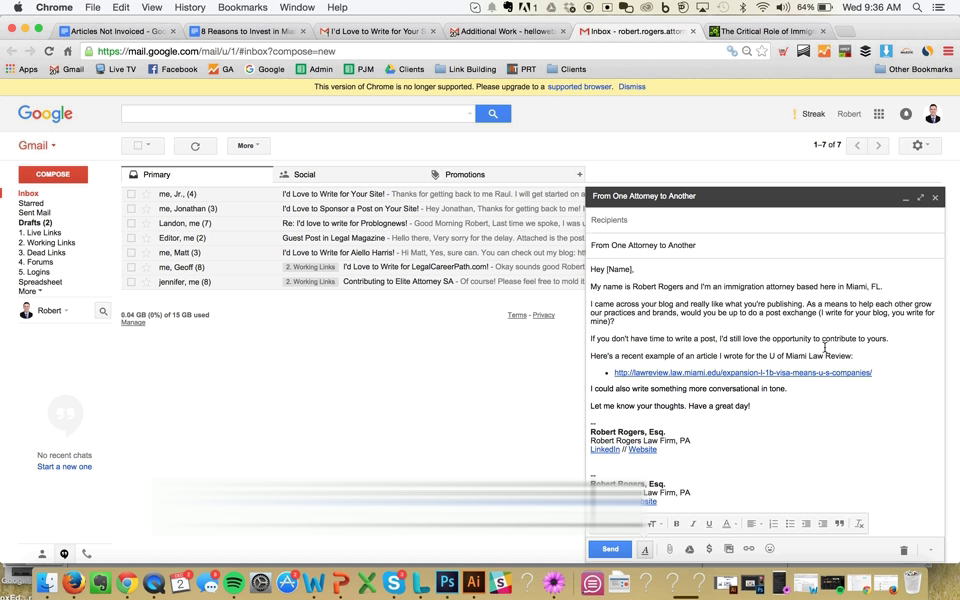
Task: Apply quote formatting to the email text
Action: (x=839, y=523)
